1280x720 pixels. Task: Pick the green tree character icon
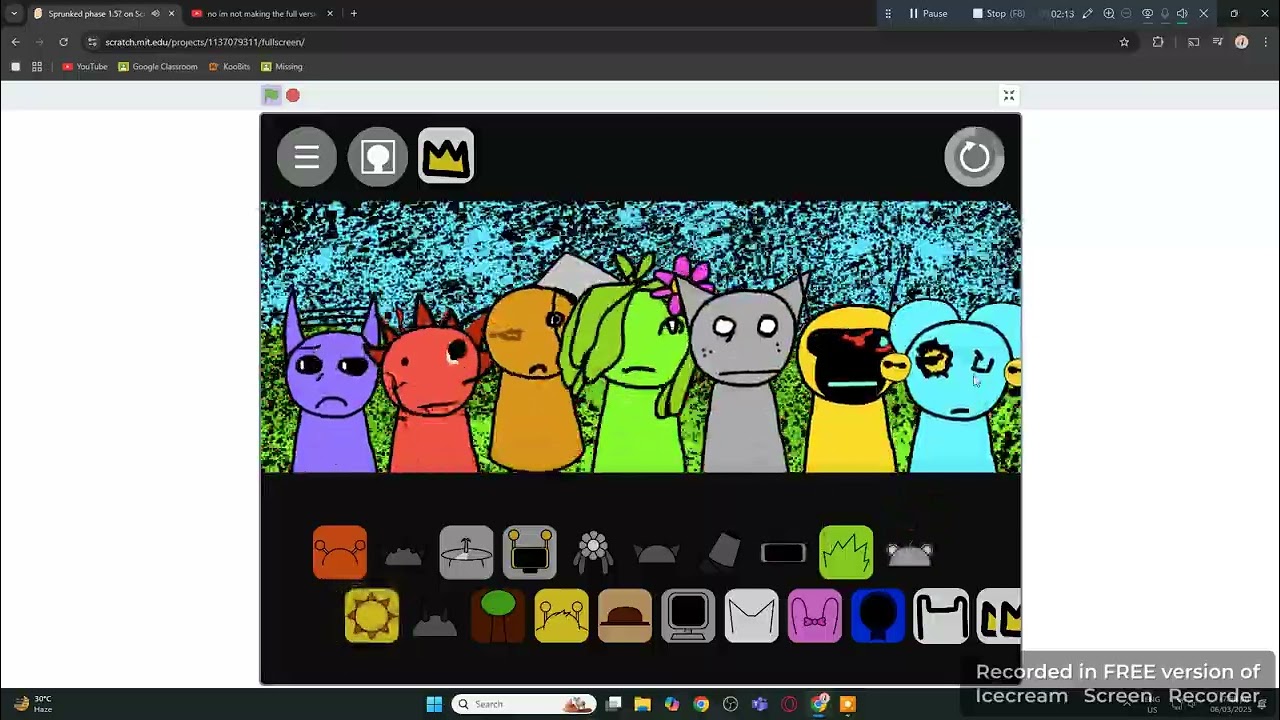click(x=498, y=615)
